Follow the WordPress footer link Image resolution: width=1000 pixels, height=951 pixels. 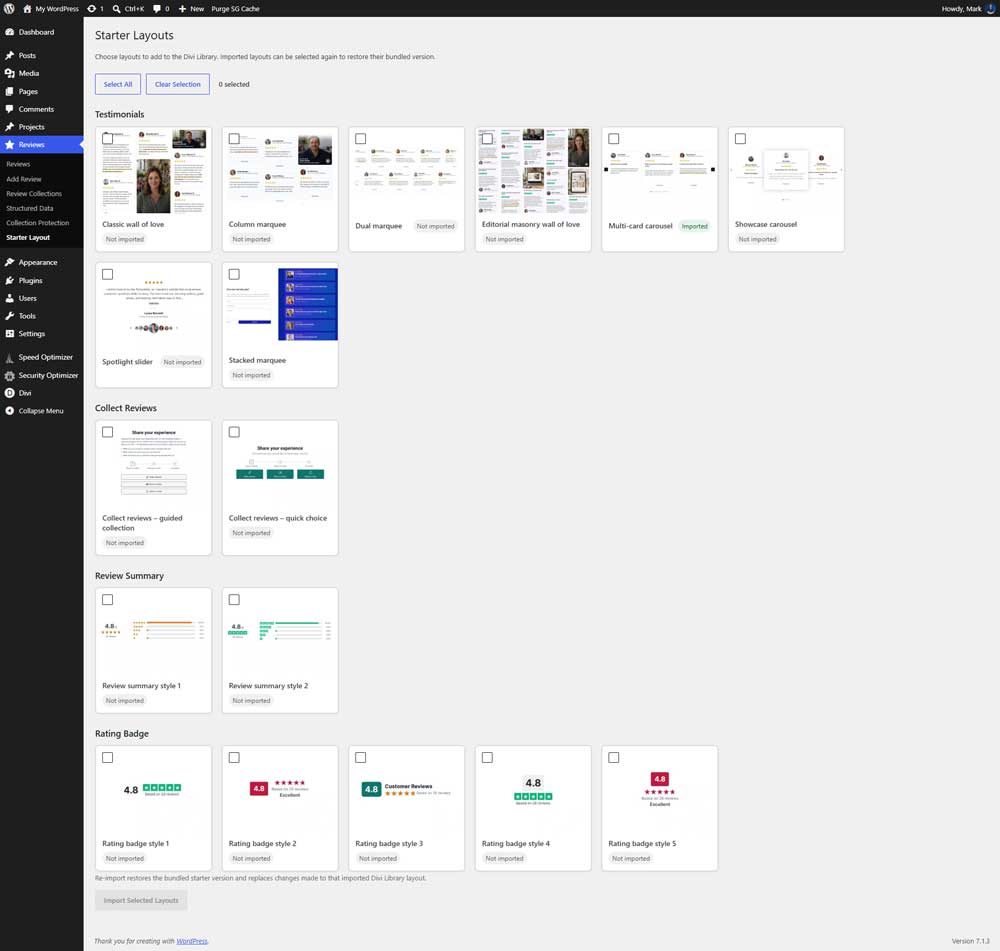click(192, 941)
